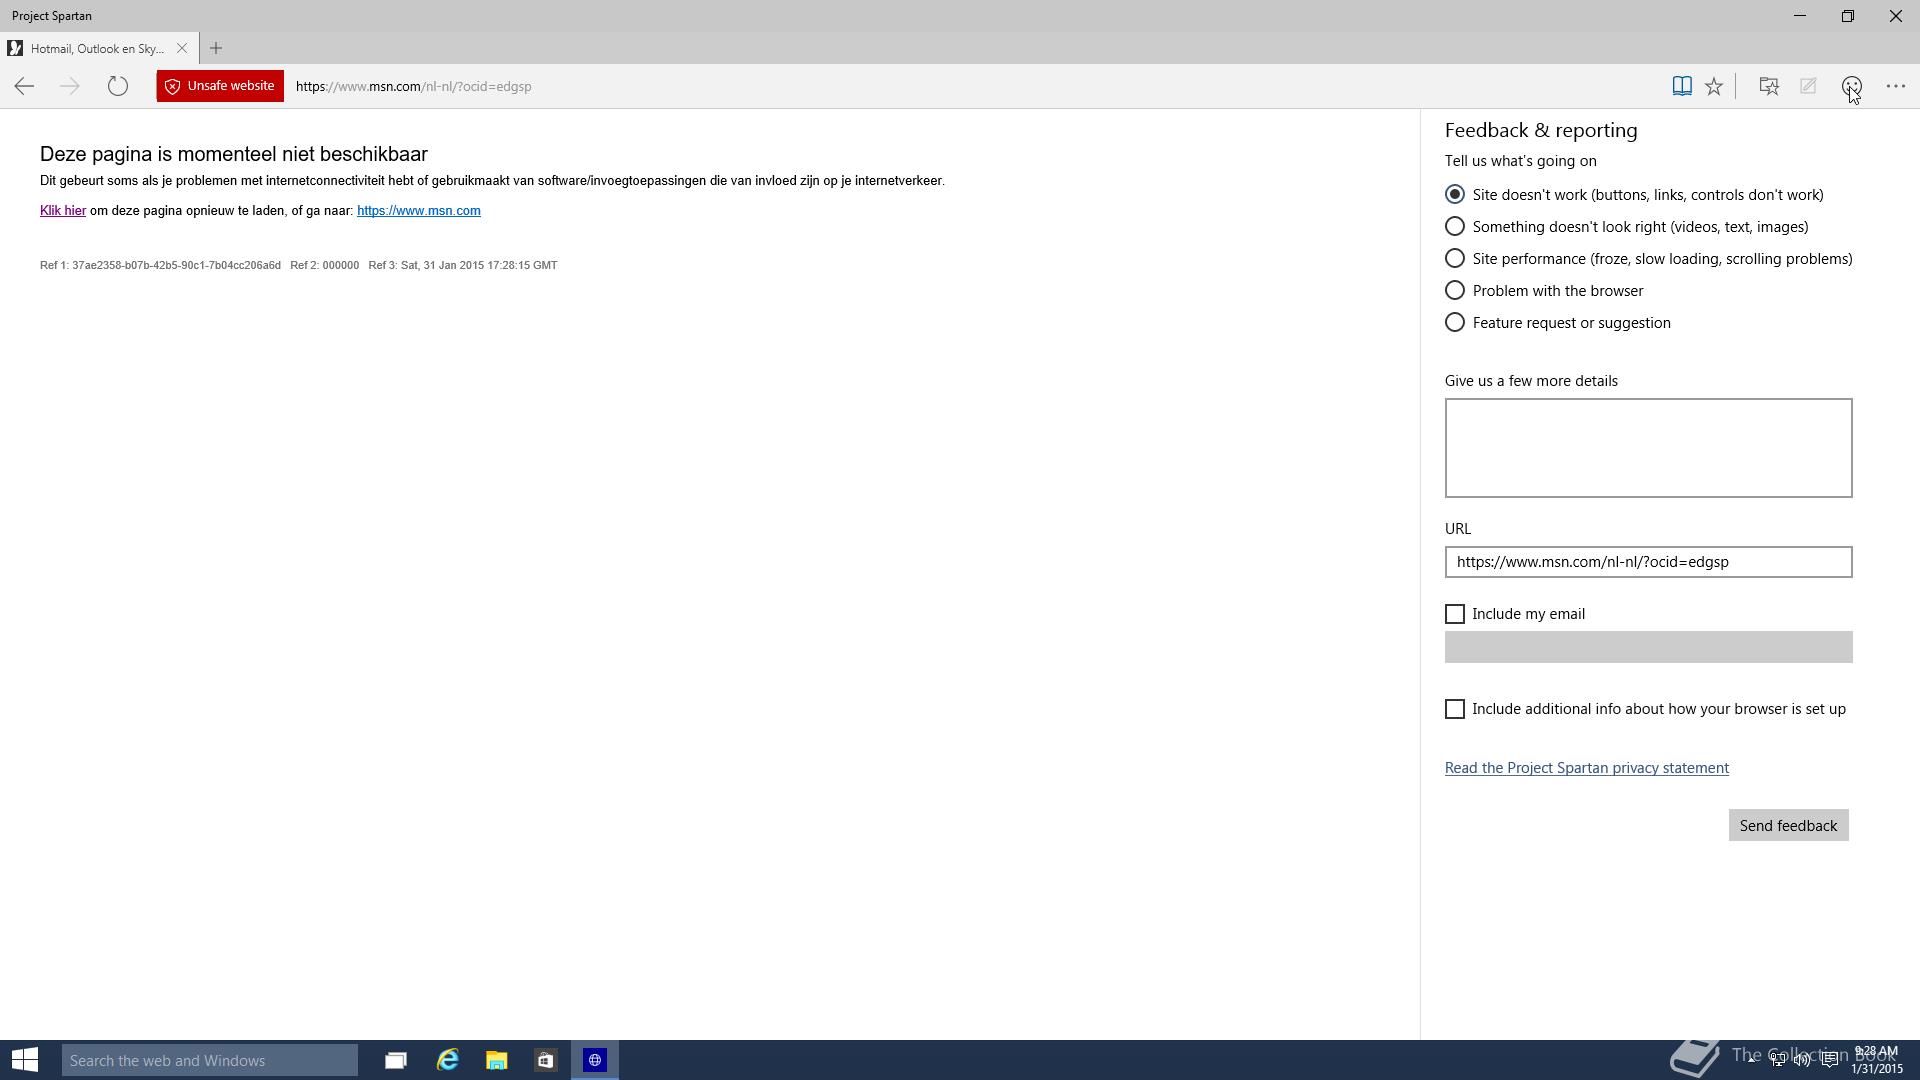This screenshot has height=1080, width=1920.
Task: Open File Explorer from taskbar
Action: 496,1060
